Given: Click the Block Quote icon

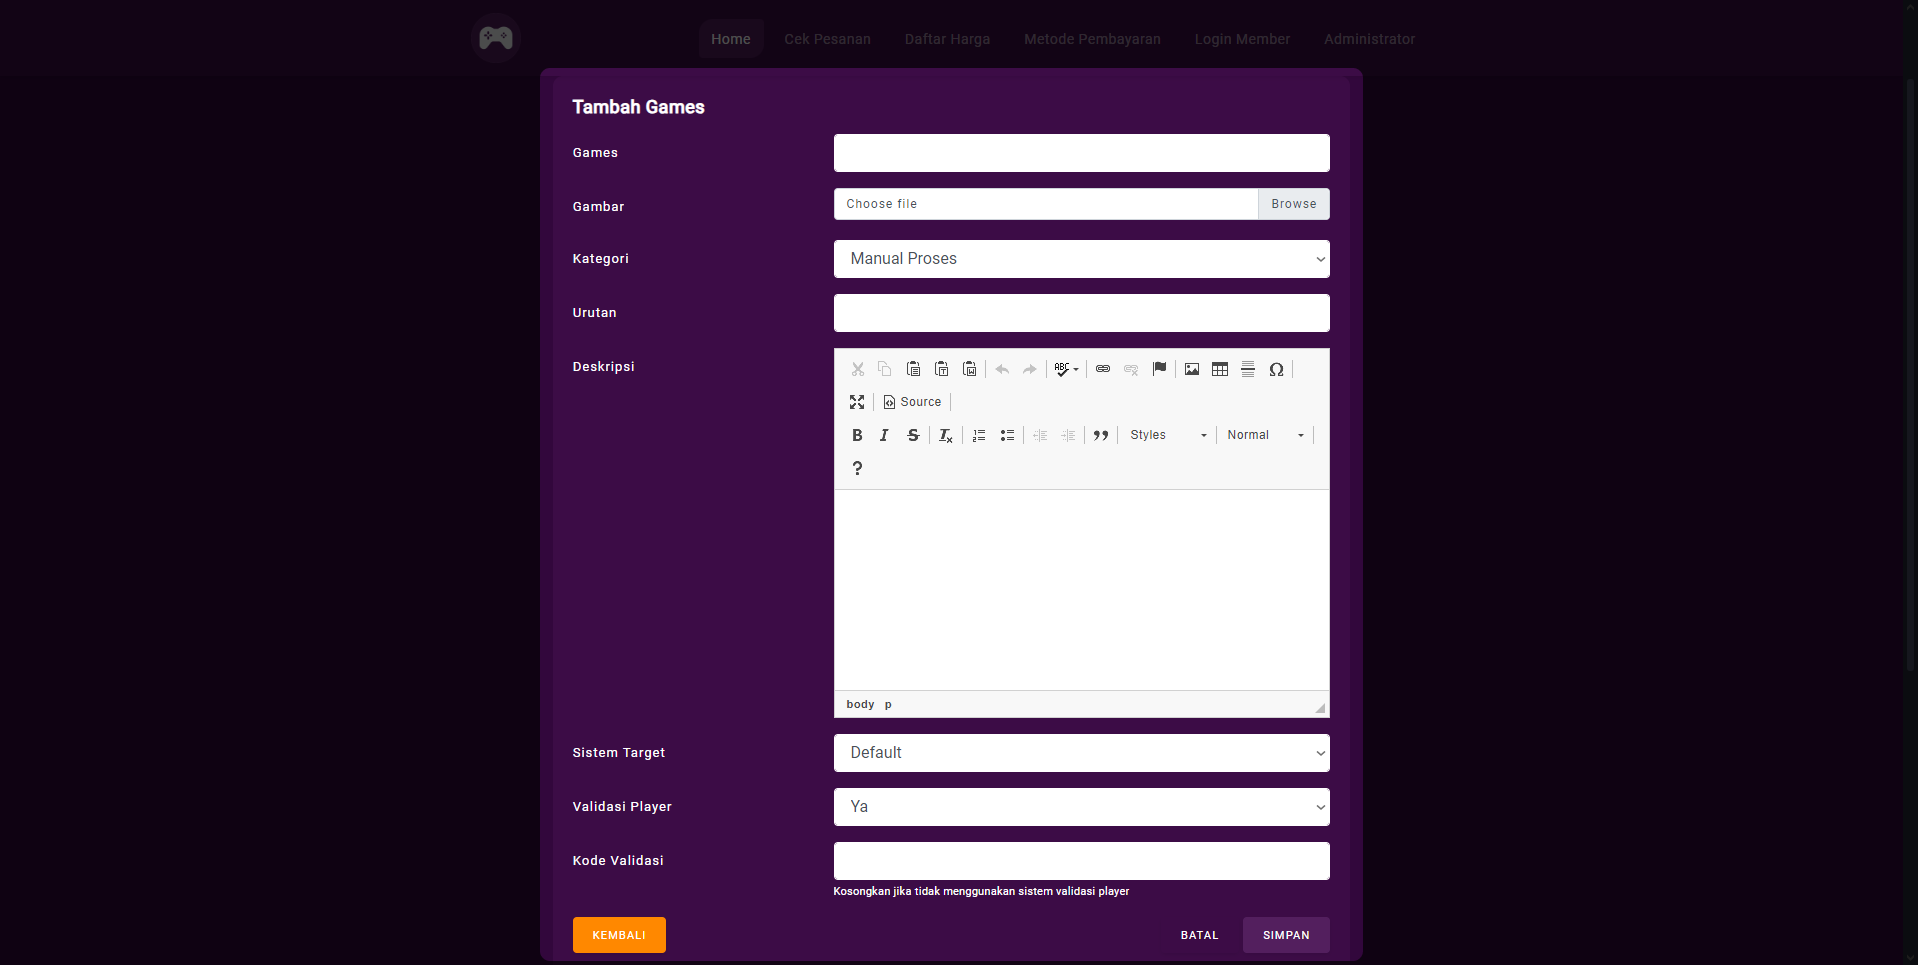Looking at the screenshot, I should click(1101, 435).
